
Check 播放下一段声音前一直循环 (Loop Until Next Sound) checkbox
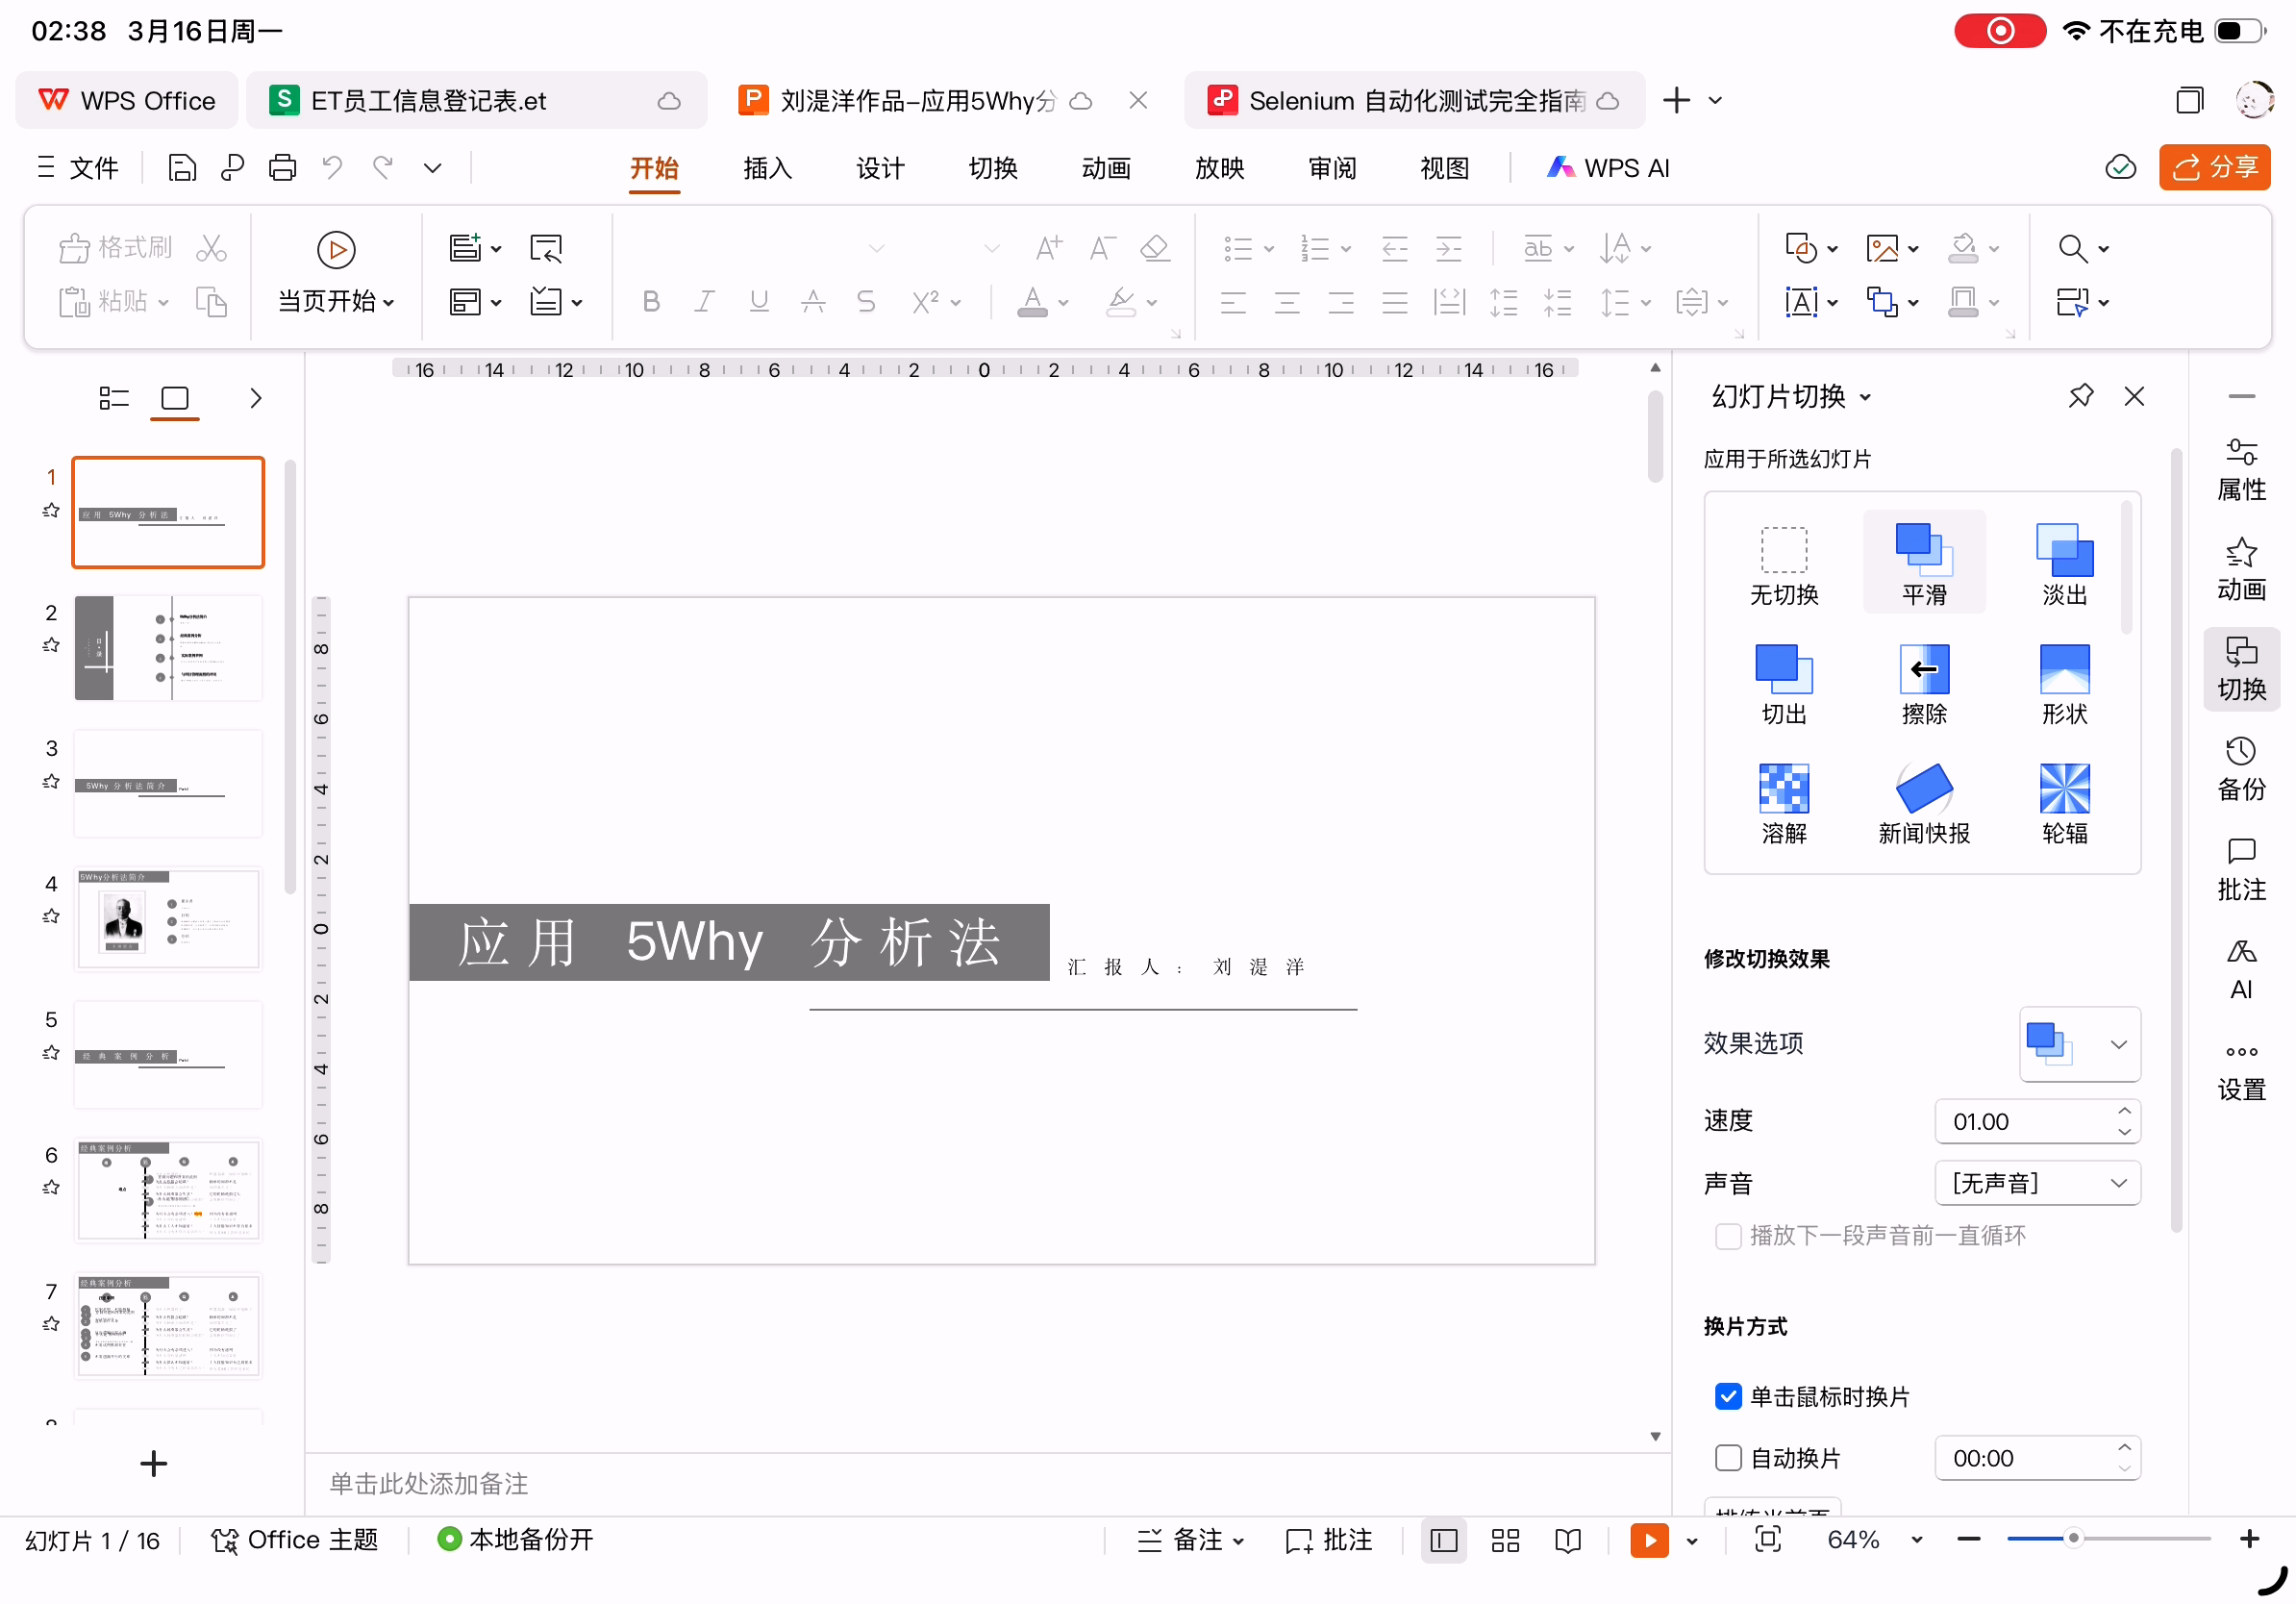[x=1728, y=1236]
